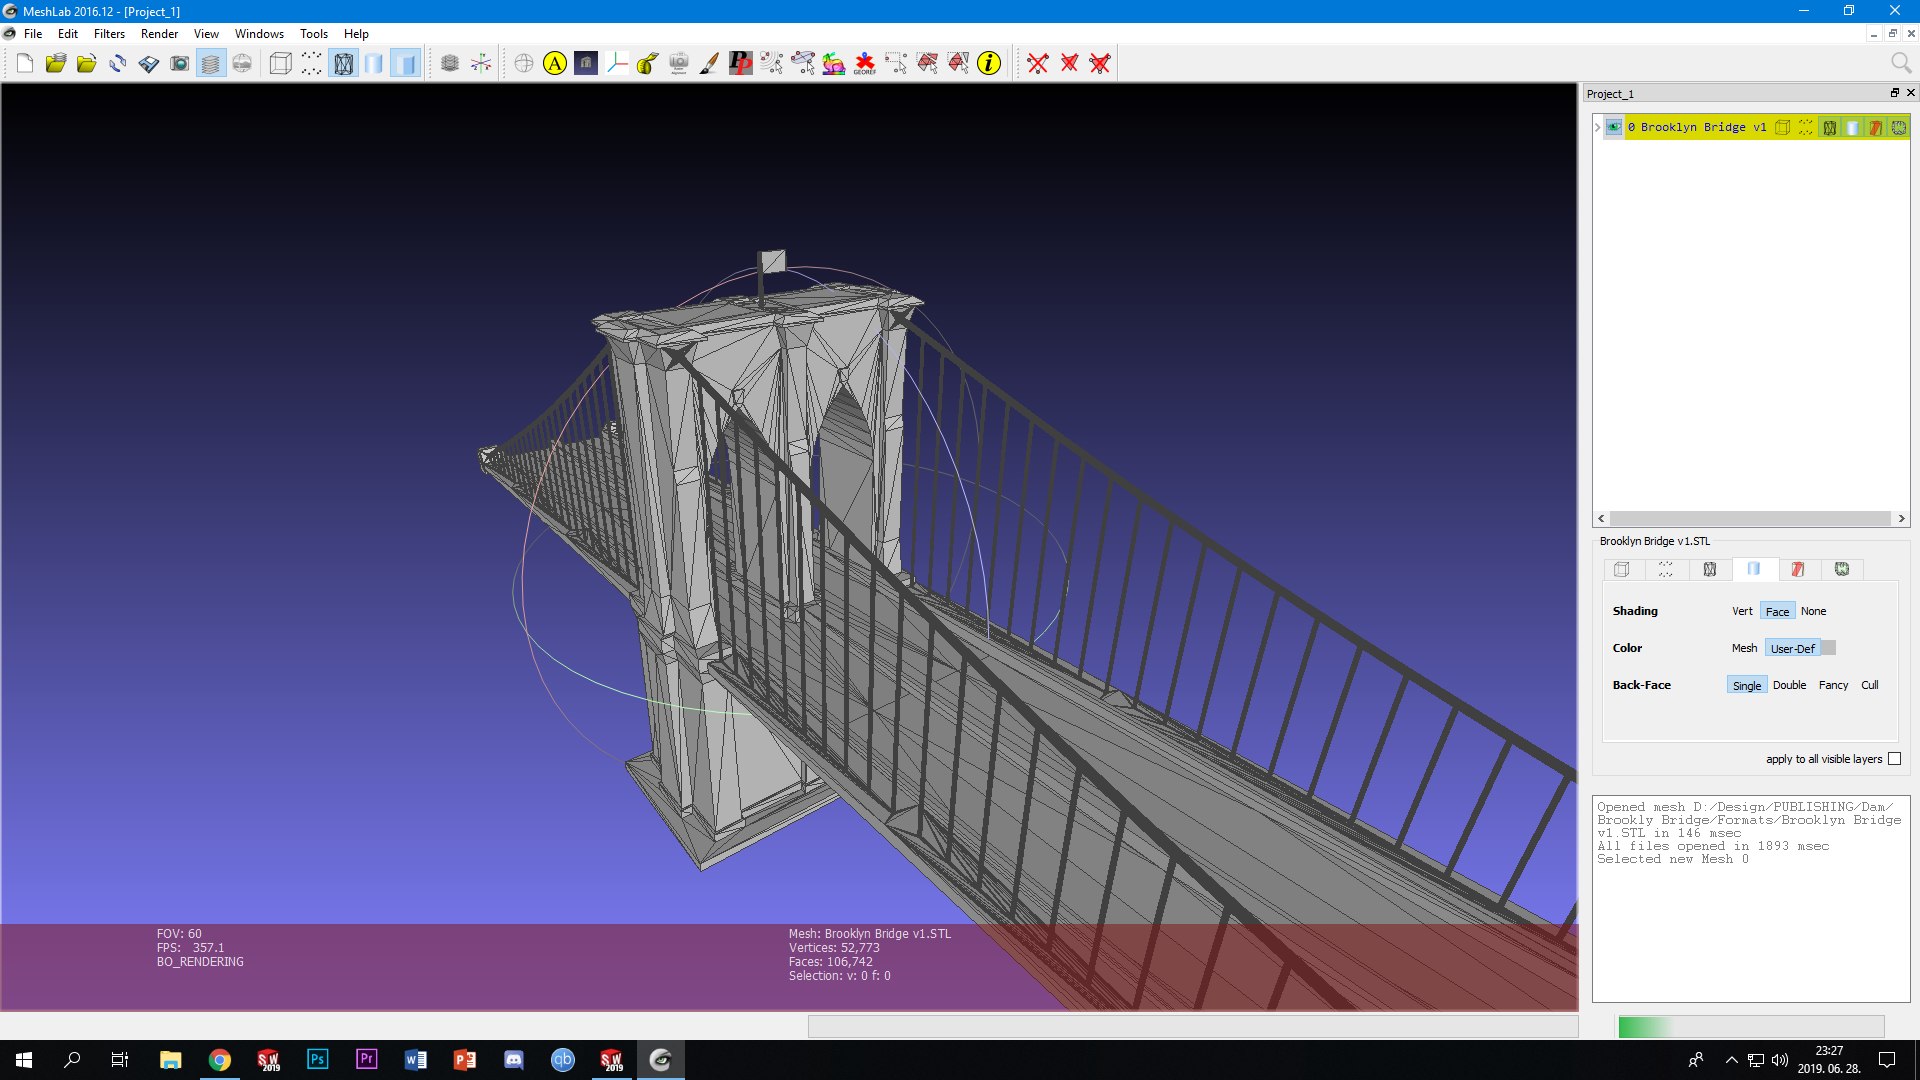Click the Delete Selected Faces red X icon
1920x1080 pixels.
pyautogui.click(x=1069, y=64)
